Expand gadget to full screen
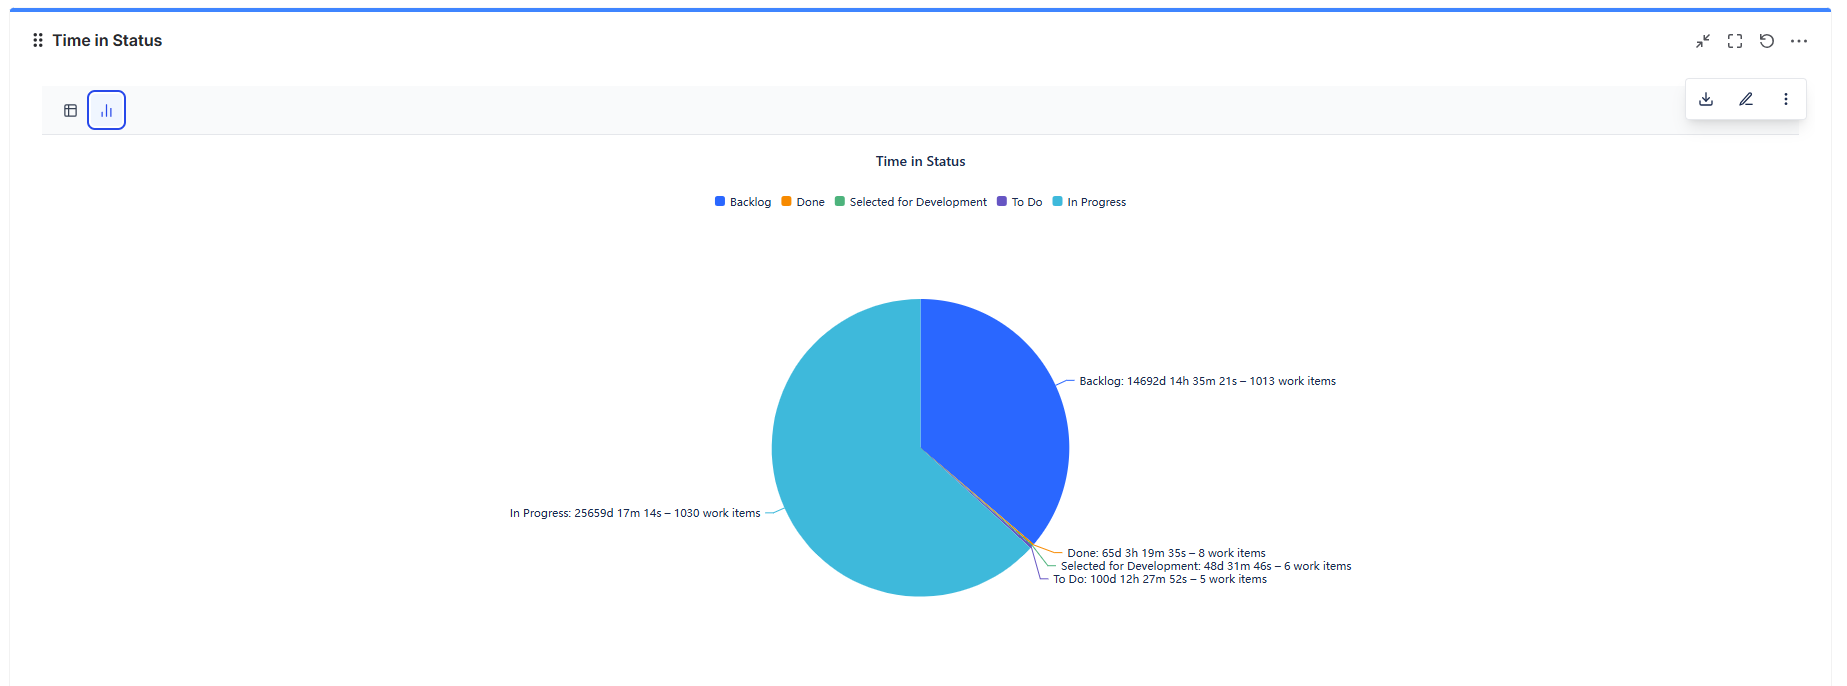 tap(1735, 41)
